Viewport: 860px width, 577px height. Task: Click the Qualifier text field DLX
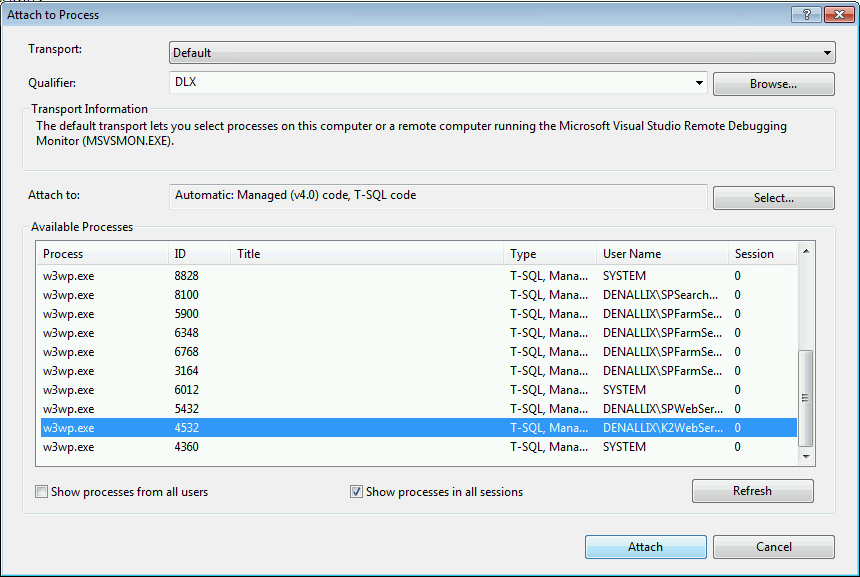pos(430,83)
